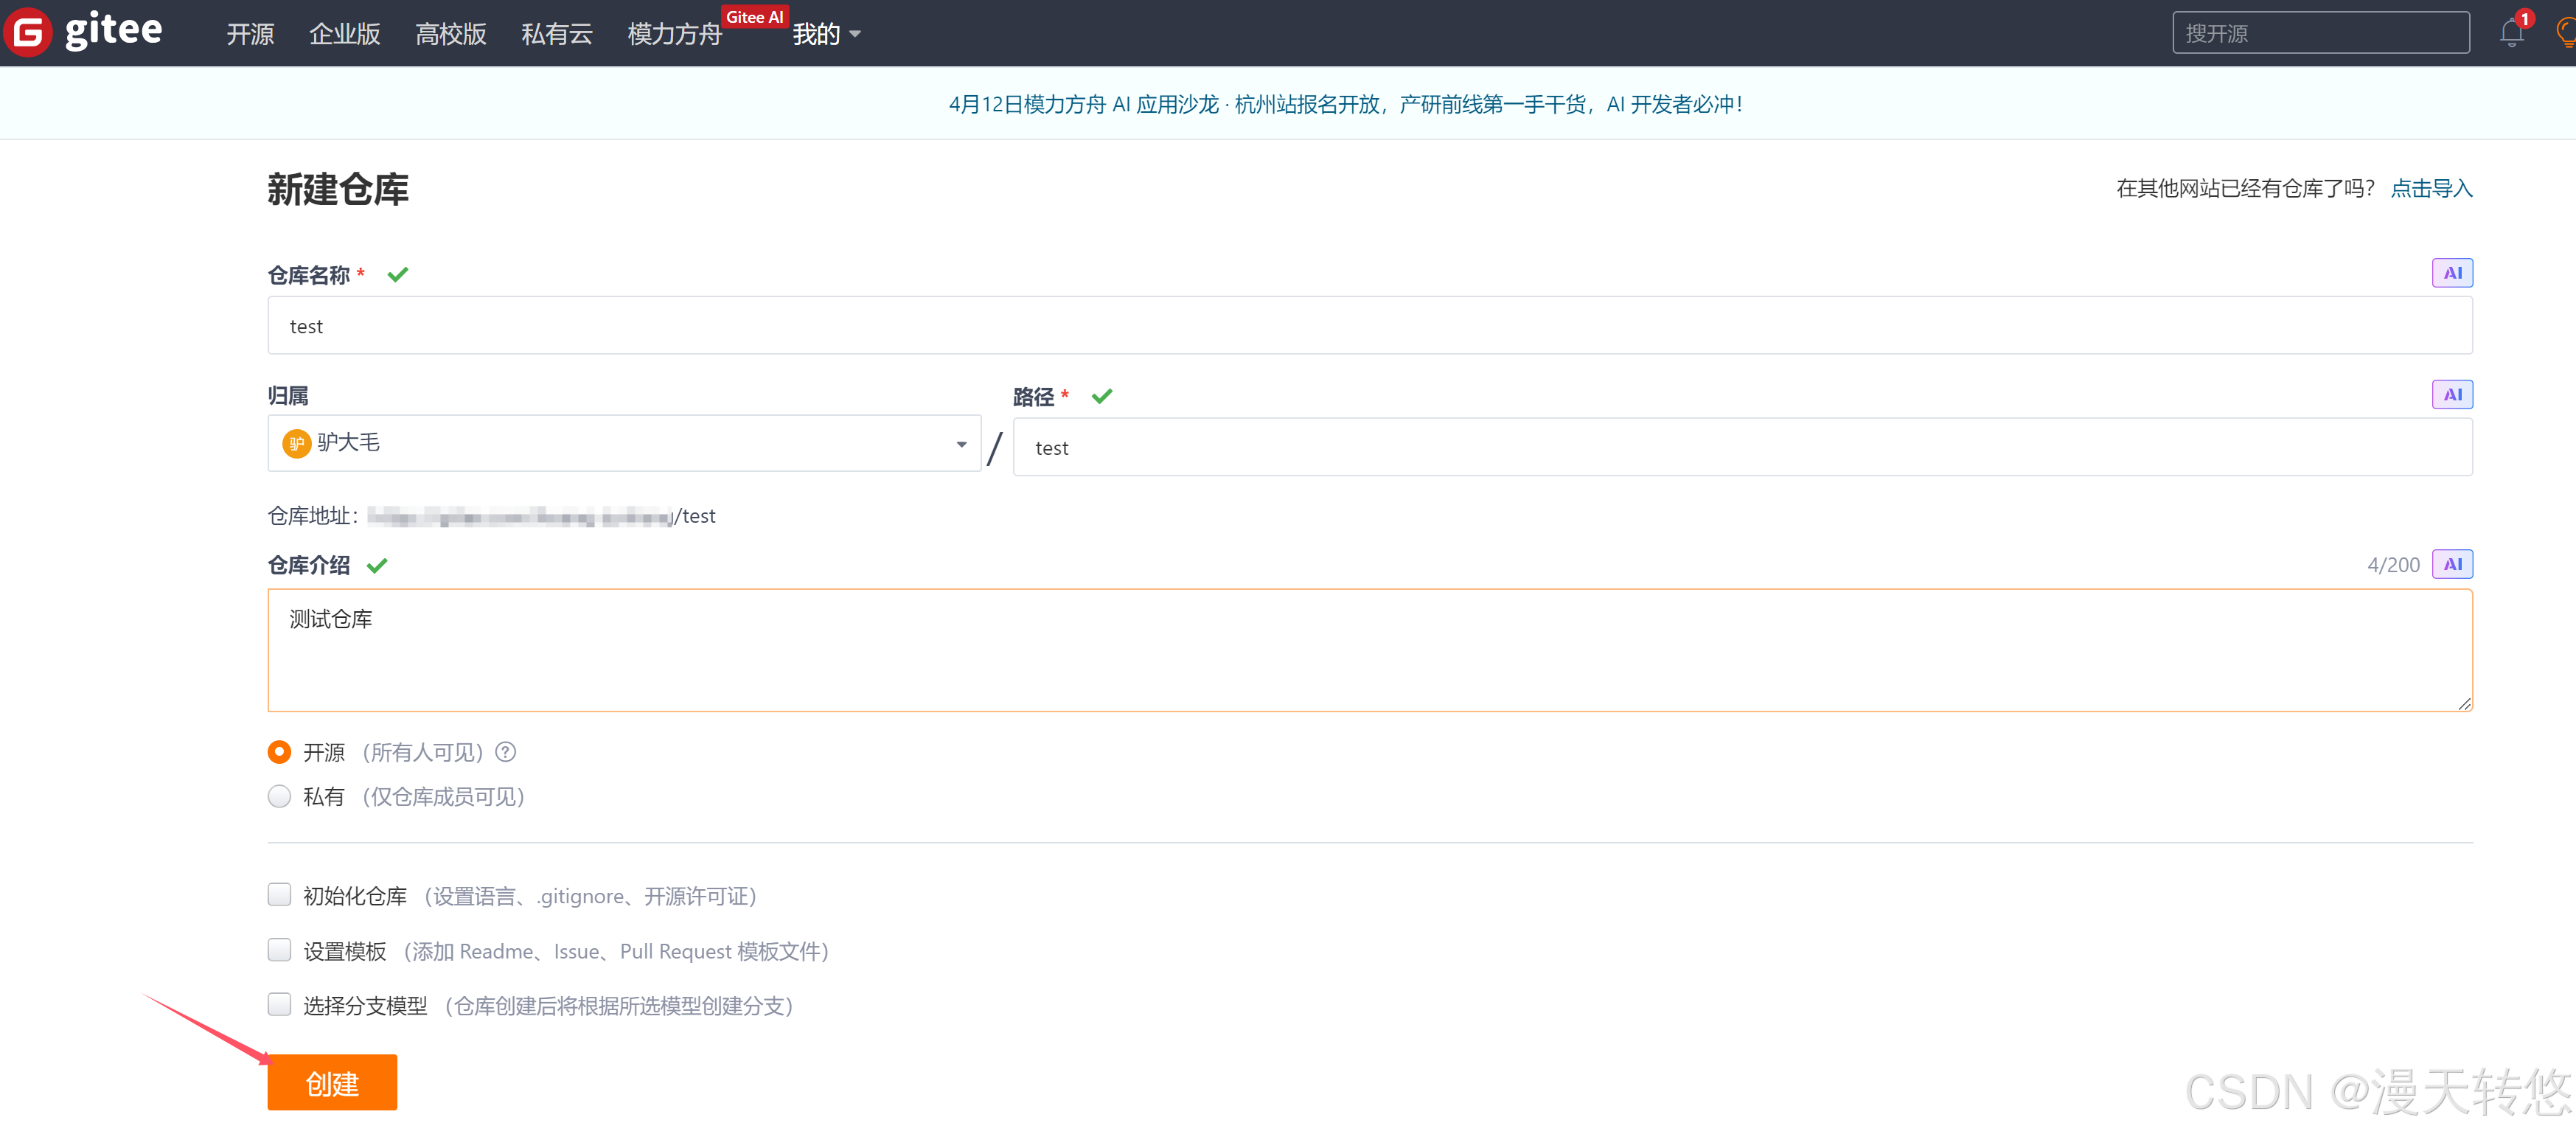2576x1134 pixels.
Task: Enable the 初始化仓库 checkbox
Action: click(279, 894)
